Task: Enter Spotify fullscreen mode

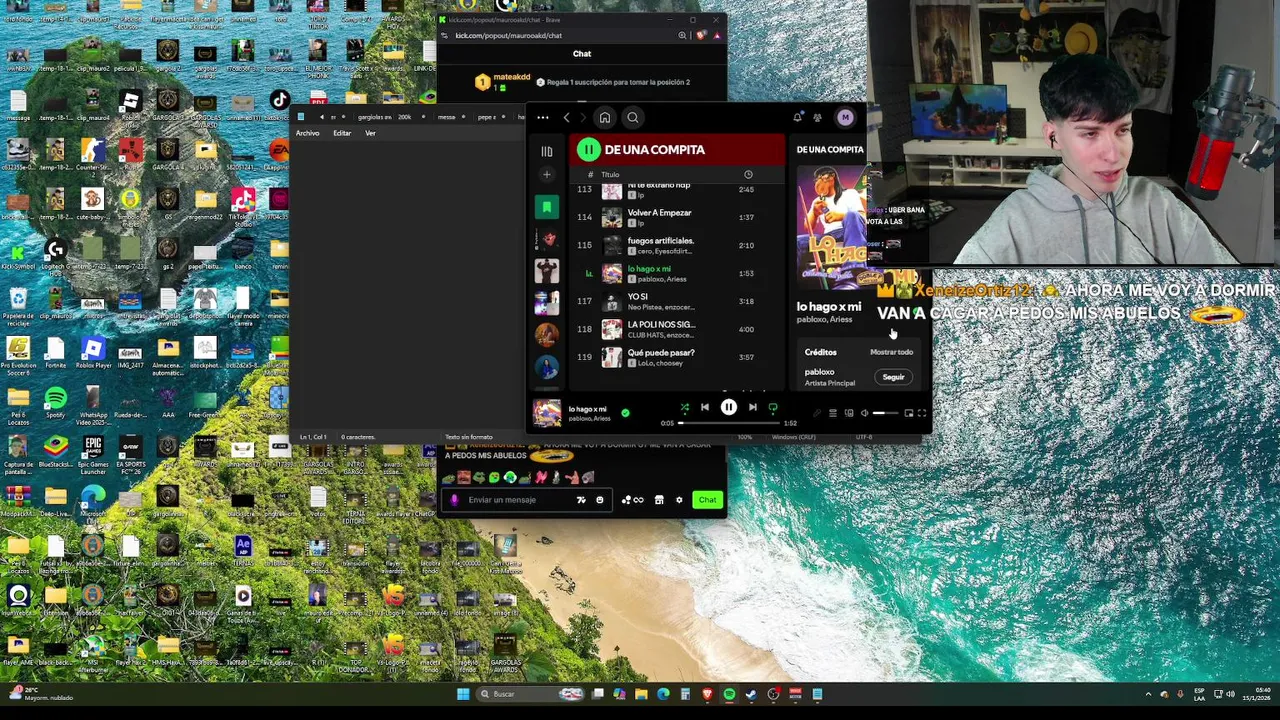Action: coord(922,413)
